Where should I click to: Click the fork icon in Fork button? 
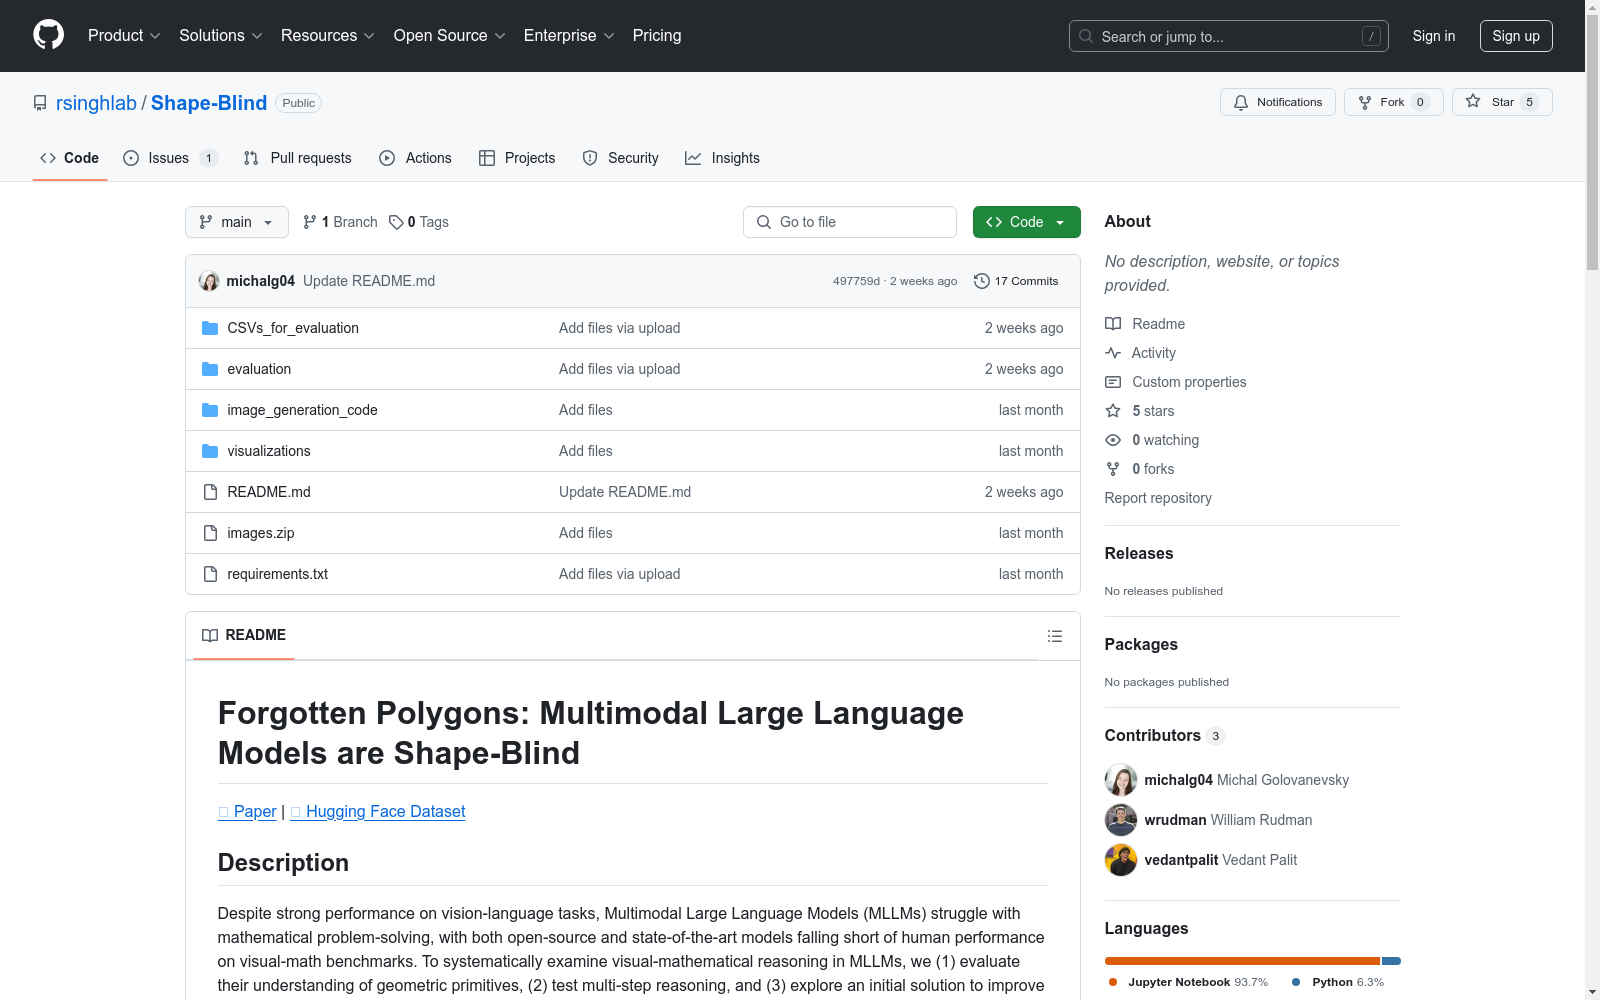click(x=1365, y=102)
